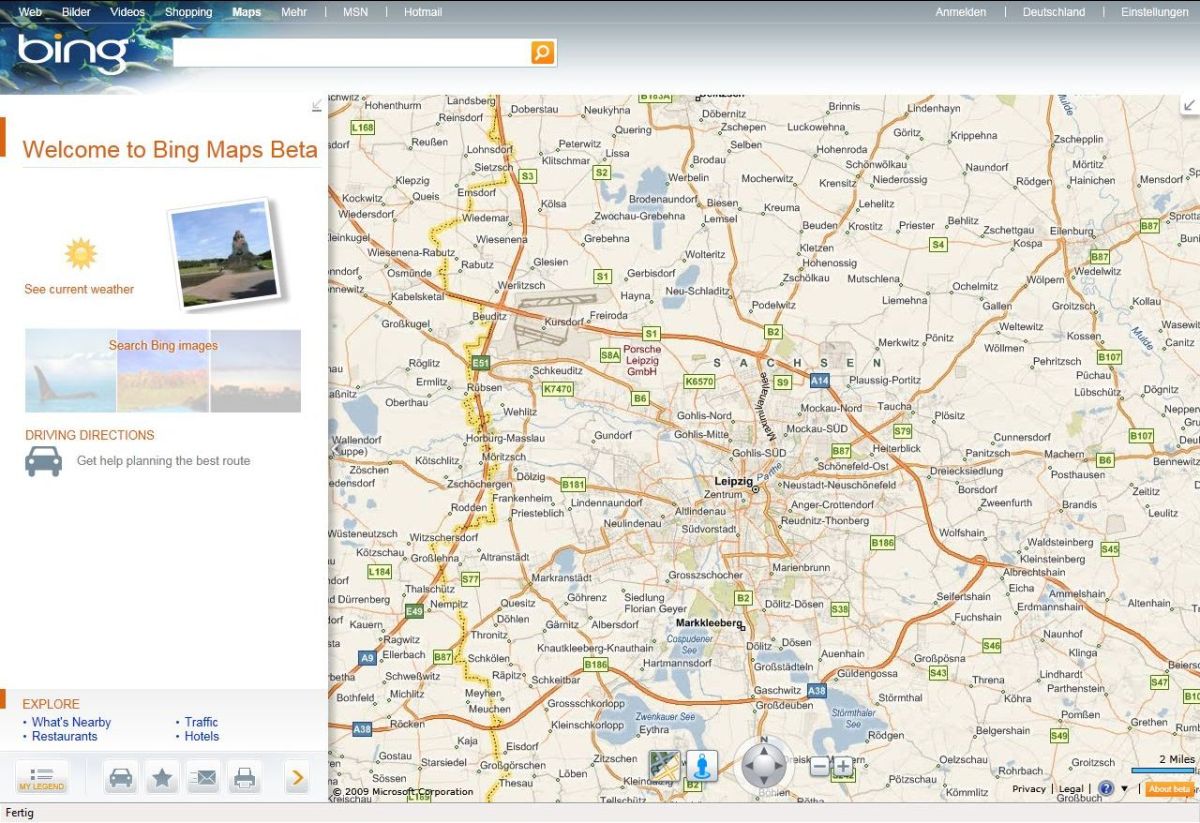Open Einstellungen settings
Image resolution: width=1200 pixels, height=823 pixels.
pos(1155,12)
